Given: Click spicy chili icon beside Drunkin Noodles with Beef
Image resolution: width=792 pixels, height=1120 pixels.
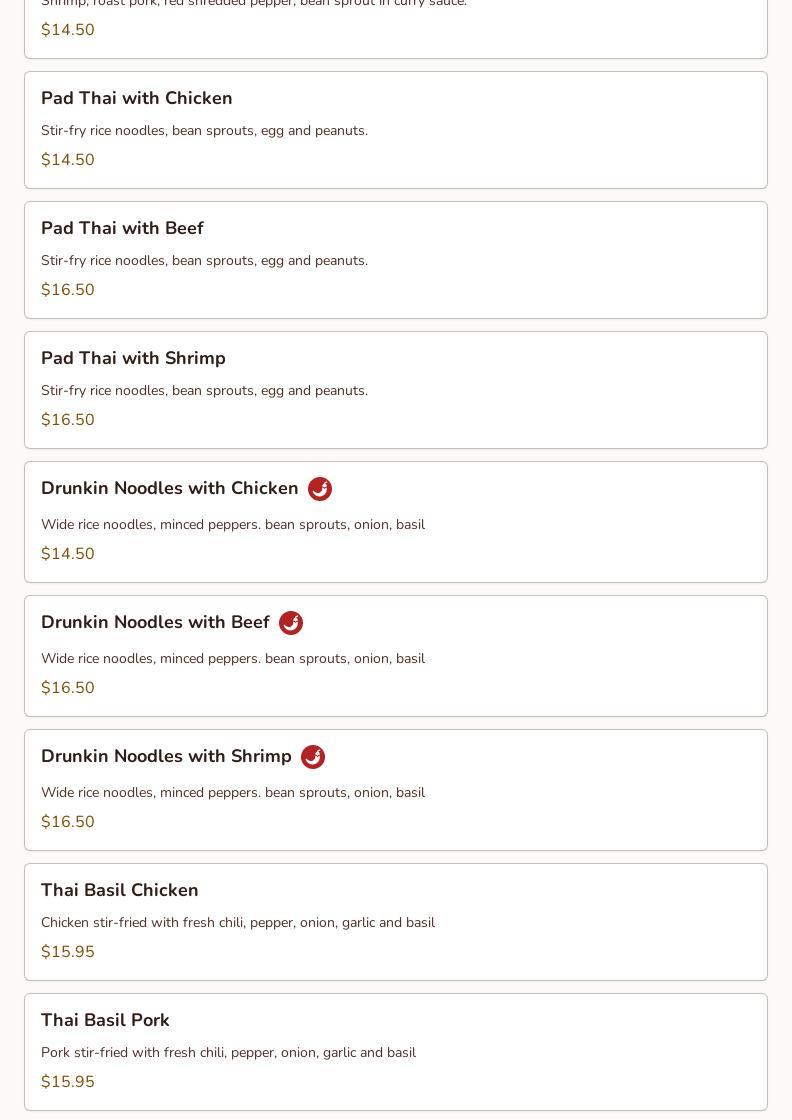Looking at the screenshot, I should 291,623.
